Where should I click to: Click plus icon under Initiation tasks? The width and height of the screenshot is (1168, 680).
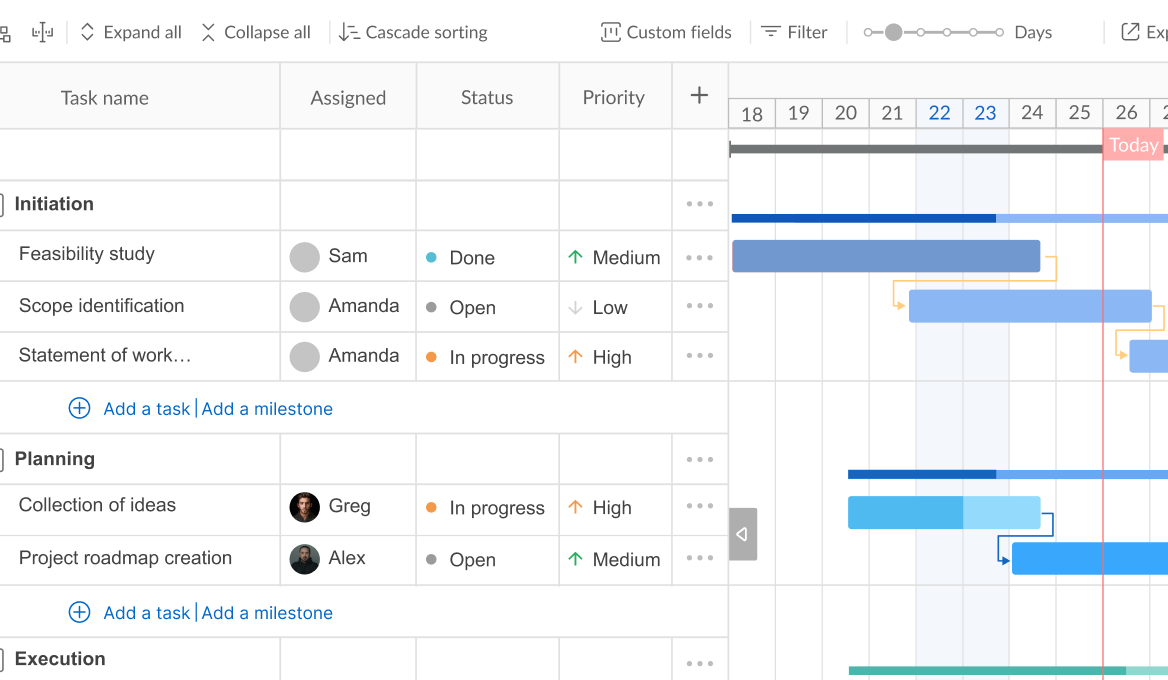tap(80, 408)
